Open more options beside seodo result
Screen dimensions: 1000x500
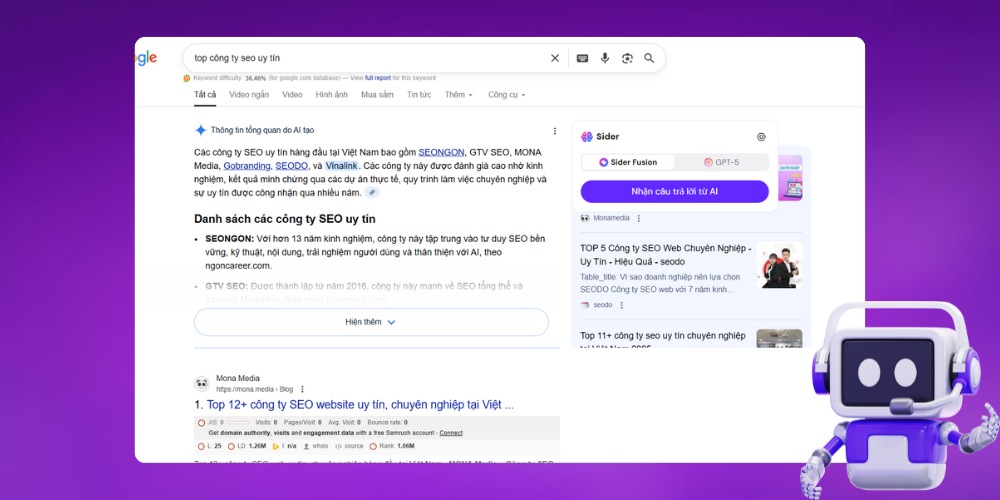pos(622,305)
